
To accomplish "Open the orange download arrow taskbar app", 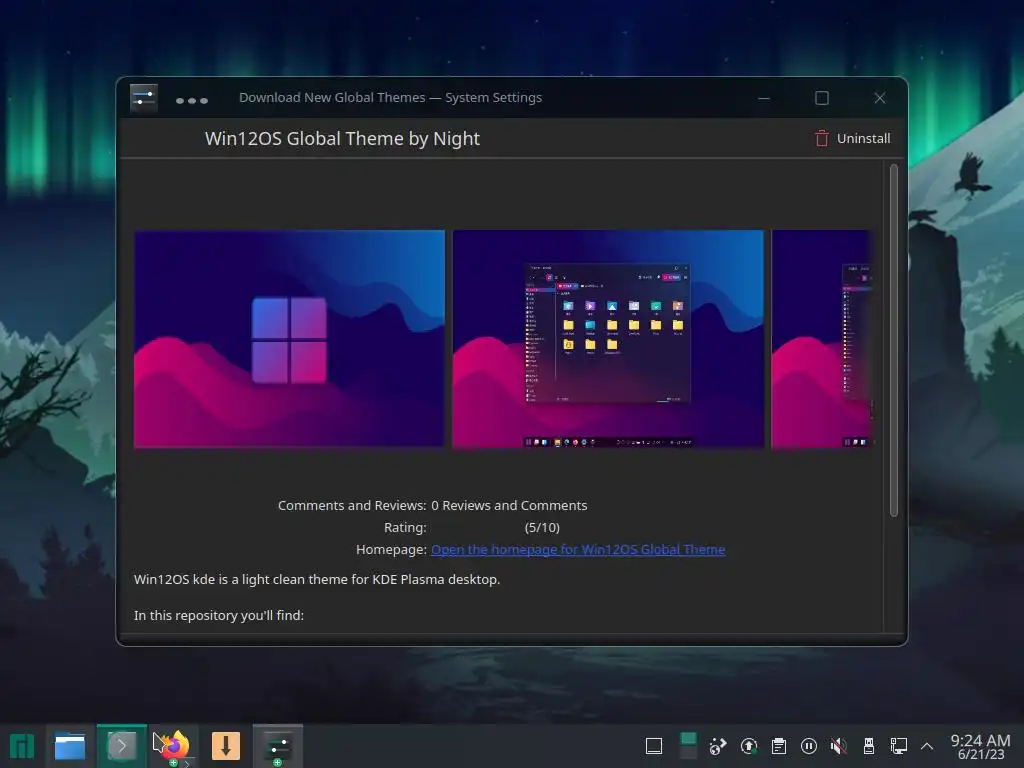I will pos(226,746).
